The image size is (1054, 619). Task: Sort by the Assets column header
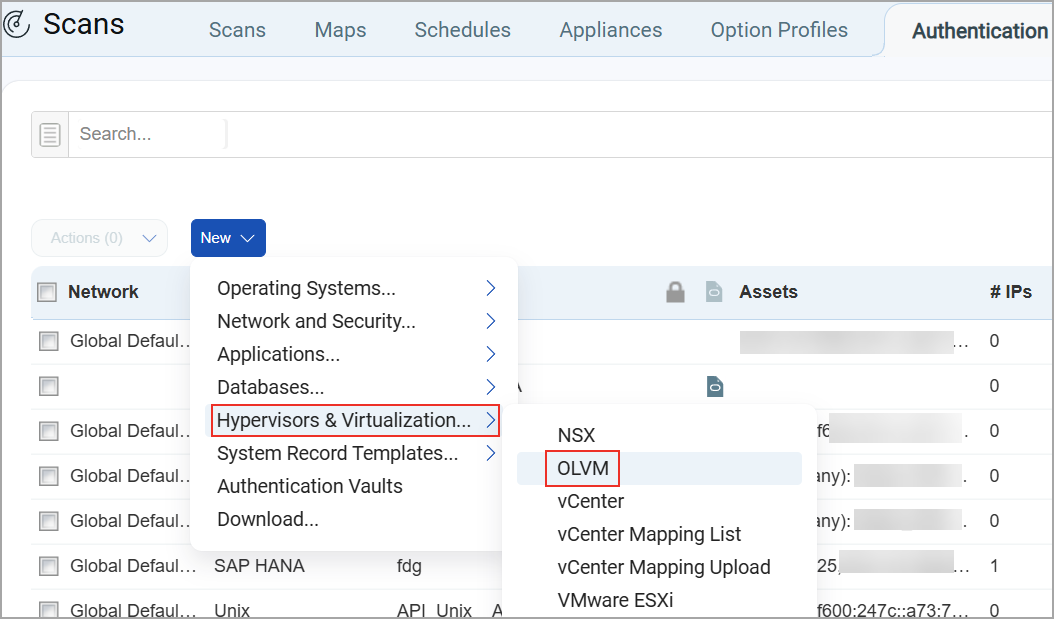(x=768, y=292)
